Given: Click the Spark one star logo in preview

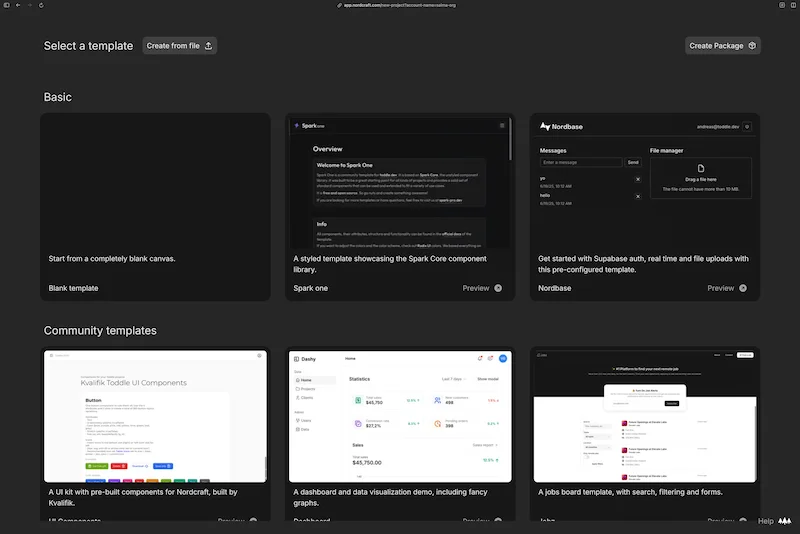Looking at the screenshot, I should pyautogui.click(x=296, y=125).
